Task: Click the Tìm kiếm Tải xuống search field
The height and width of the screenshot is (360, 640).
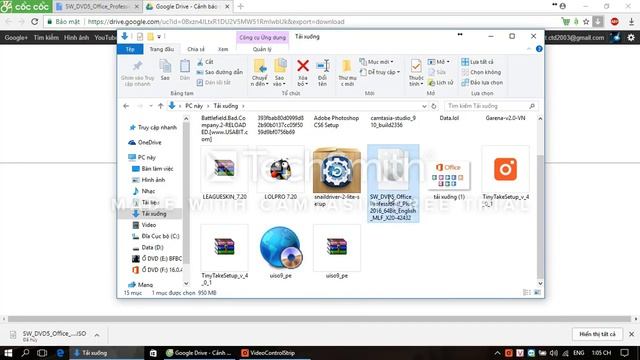Action: pos(491,106)
